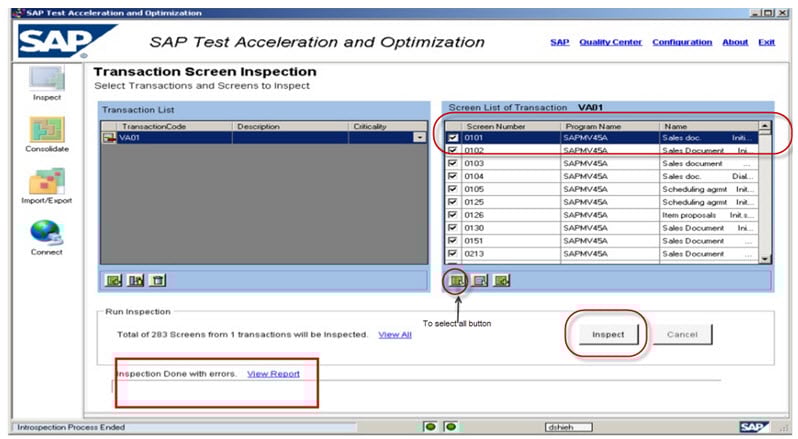Open the Quality Center menu link
The width and height of the screenshot is (798, 439).
[x=610, y=42]
